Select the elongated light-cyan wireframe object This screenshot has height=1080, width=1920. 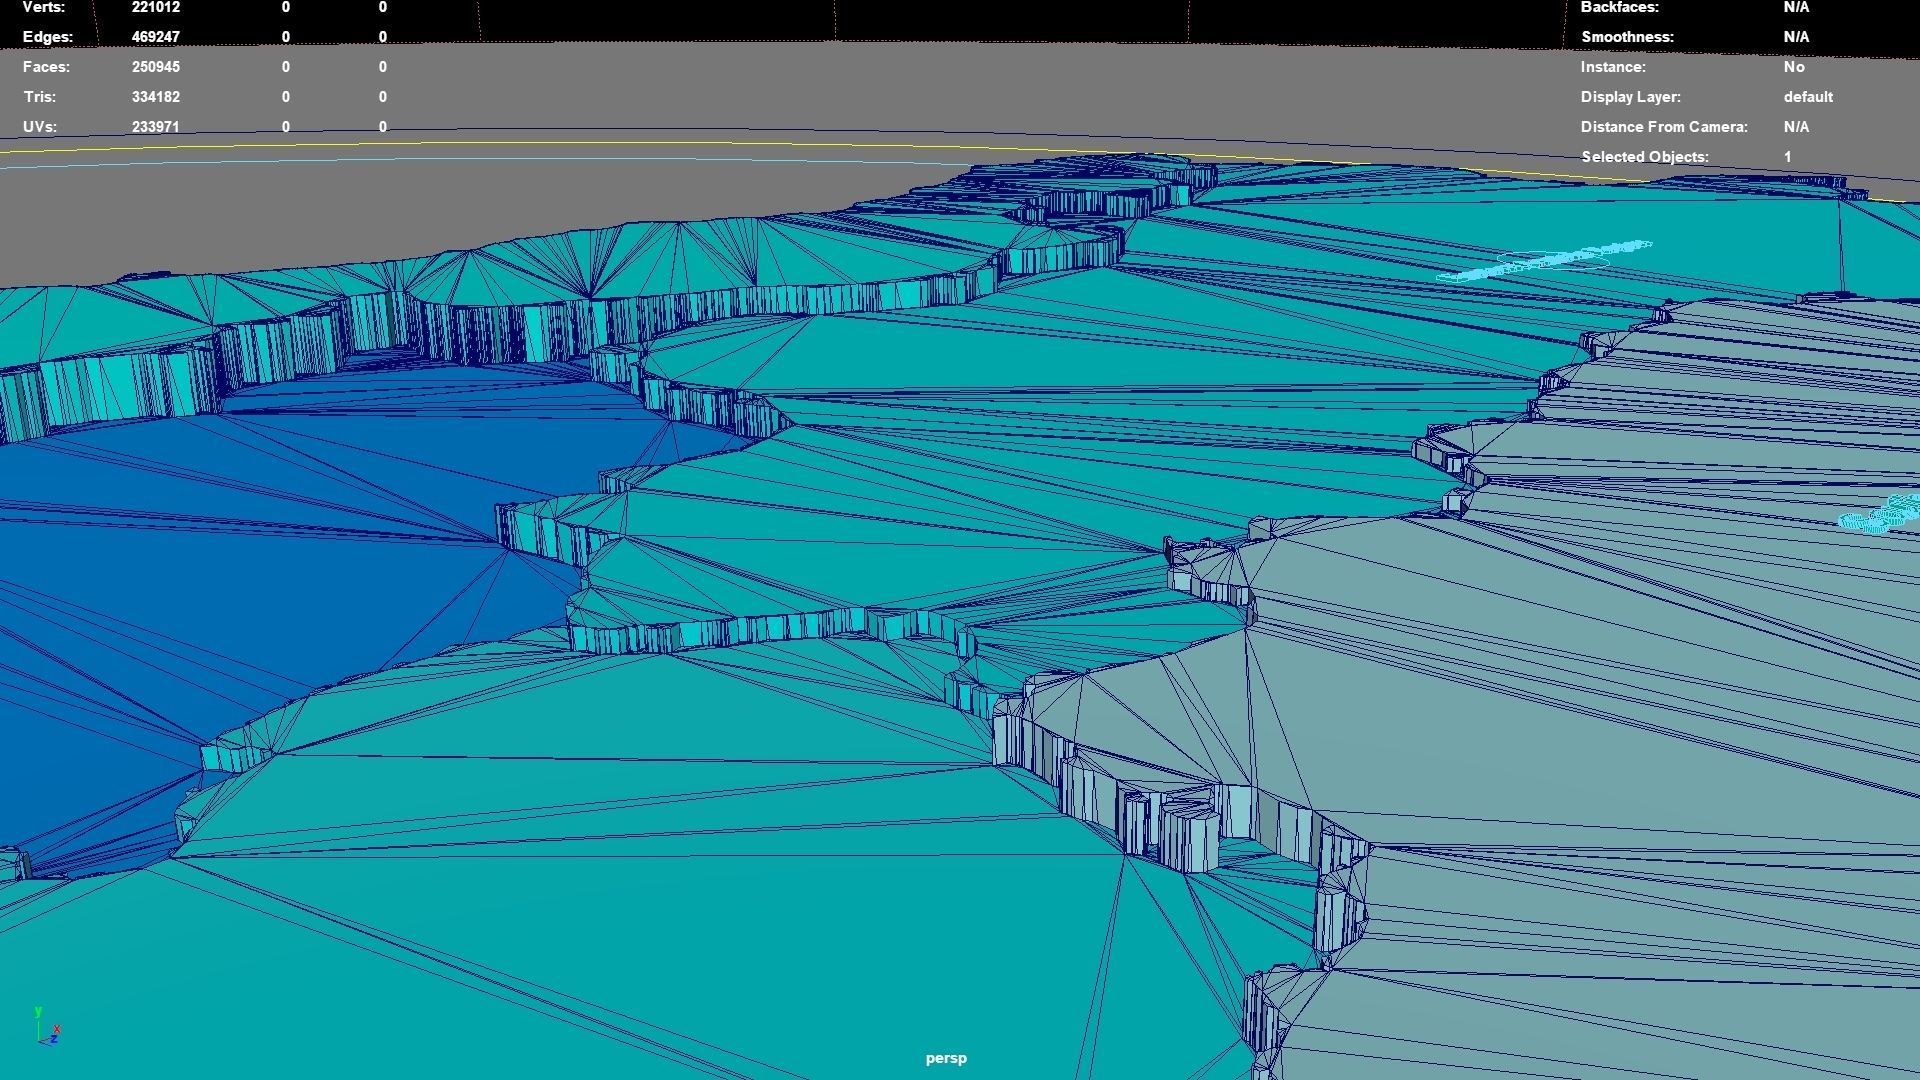pos(1547,259)
